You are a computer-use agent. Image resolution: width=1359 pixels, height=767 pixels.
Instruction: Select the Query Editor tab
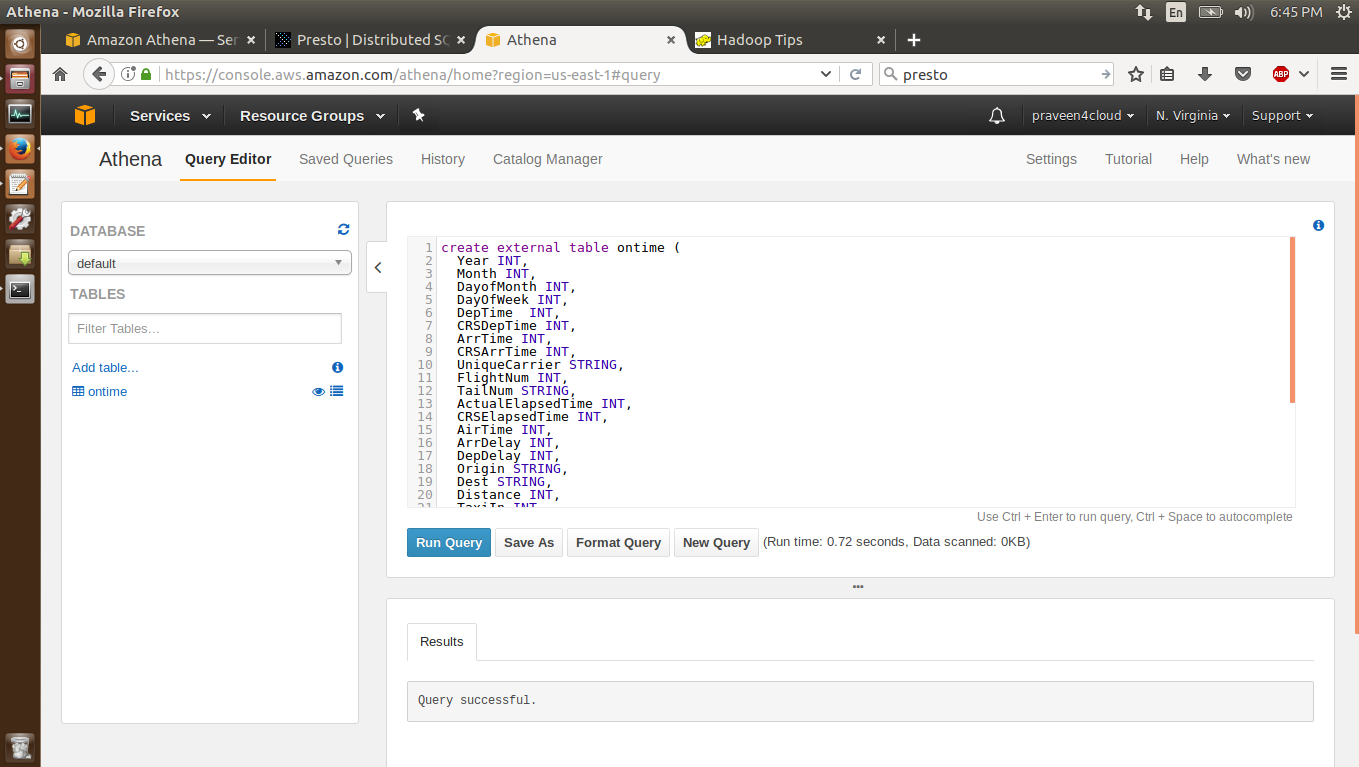point(228,159)
